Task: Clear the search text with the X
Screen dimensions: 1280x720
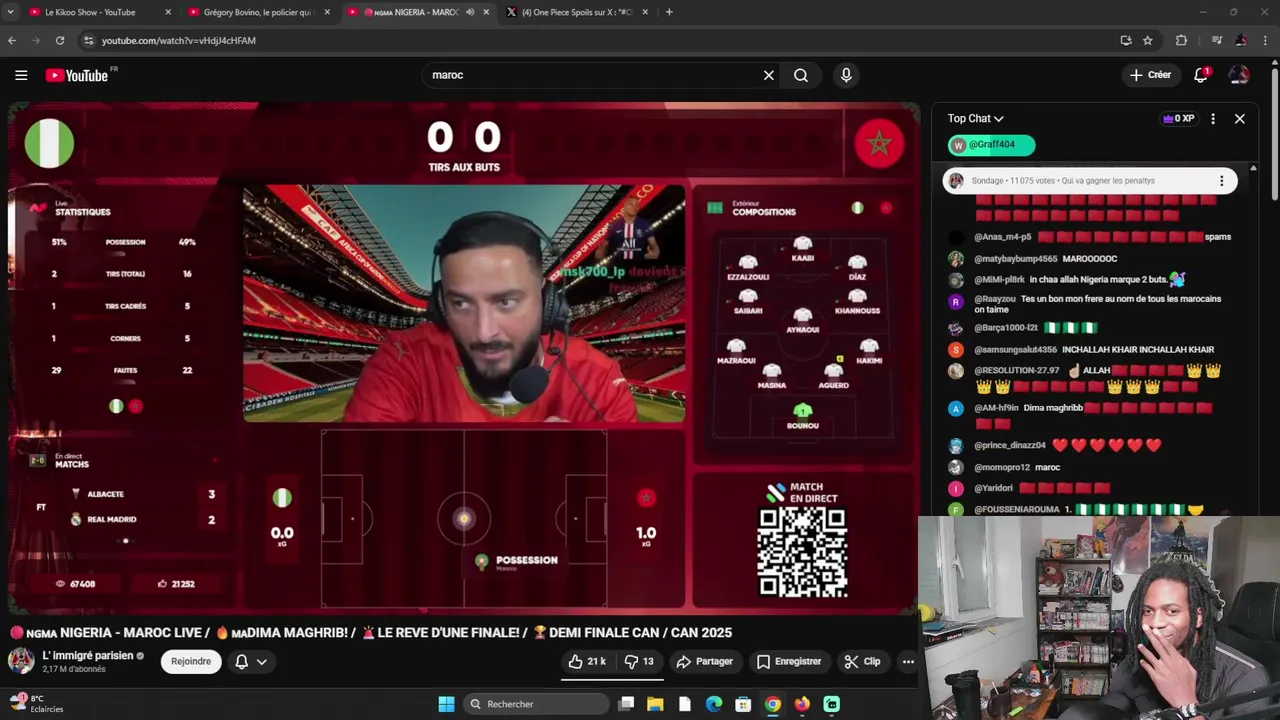Action: [769, 75]
